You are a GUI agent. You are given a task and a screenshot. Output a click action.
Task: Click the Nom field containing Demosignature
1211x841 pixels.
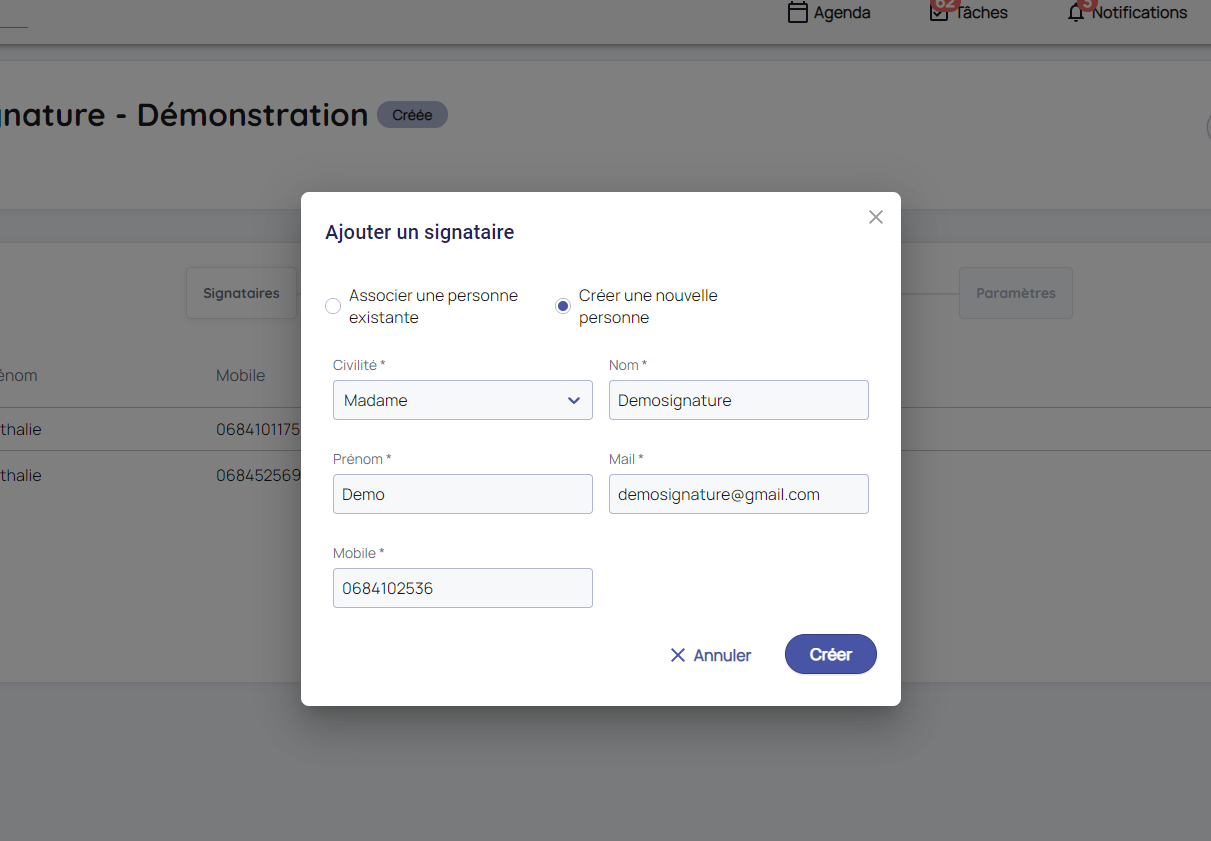(738, 400)
